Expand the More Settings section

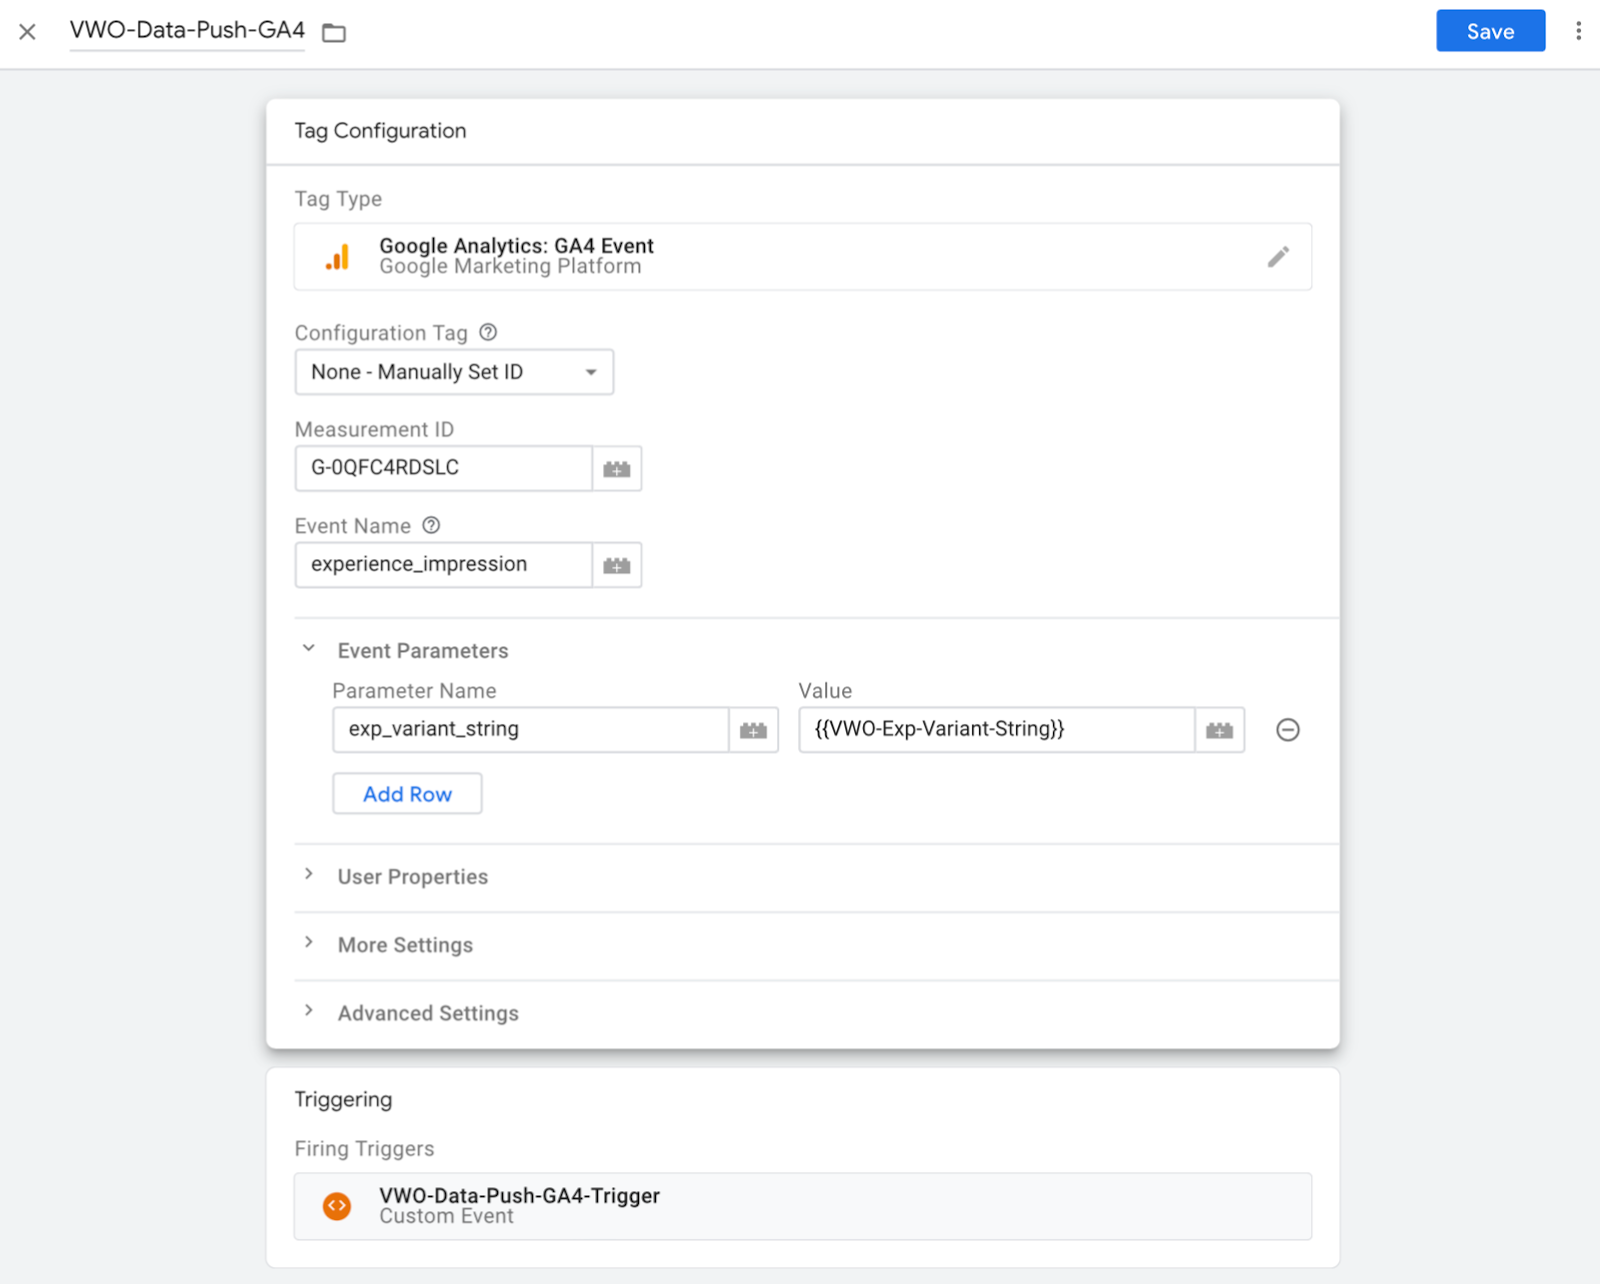coord(405,945)
